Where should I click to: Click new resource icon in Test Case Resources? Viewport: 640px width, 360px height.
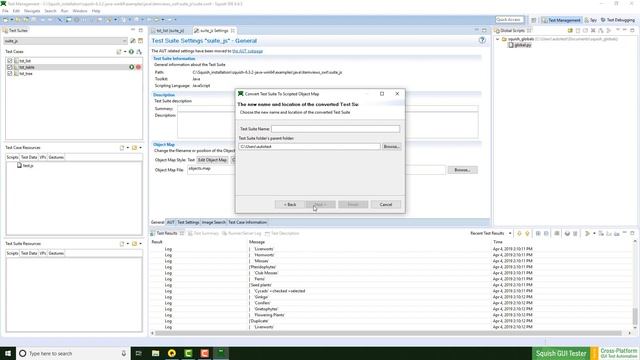coord(122,148)
